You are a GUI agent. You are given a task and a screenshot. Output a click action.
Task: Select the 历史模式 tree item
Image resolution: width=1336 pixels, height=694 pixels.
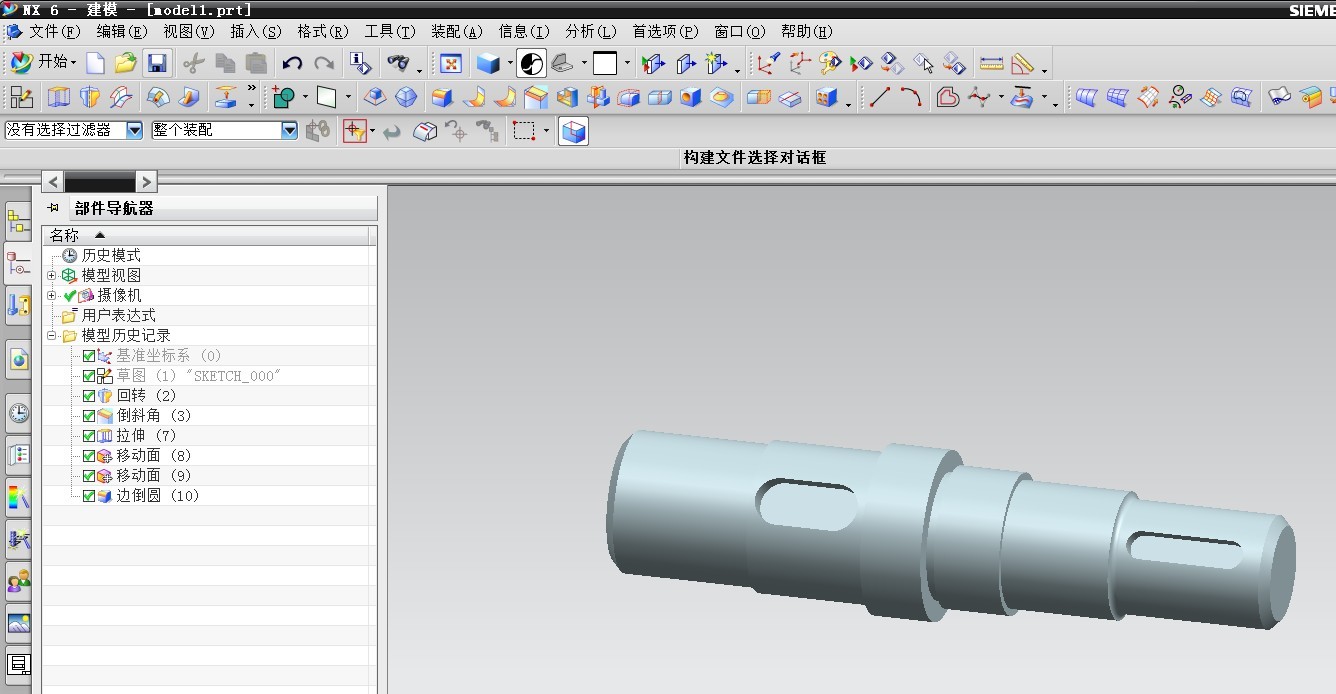point(111,255)
